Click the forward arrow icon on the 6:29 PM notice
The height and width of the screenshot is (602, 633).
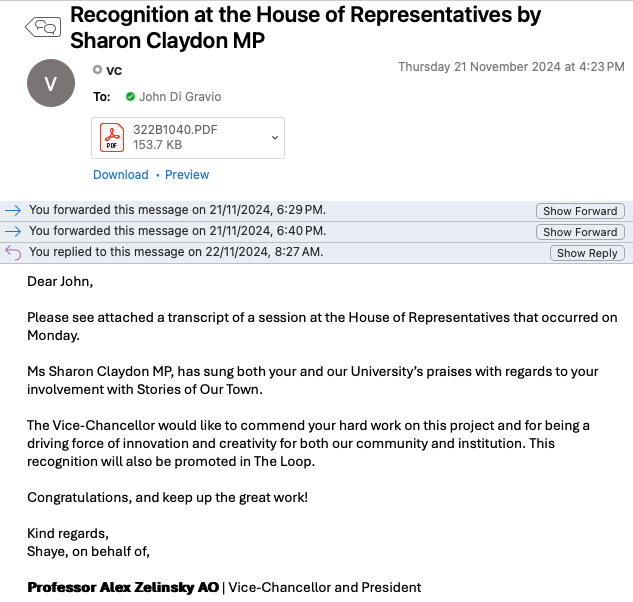13,210
